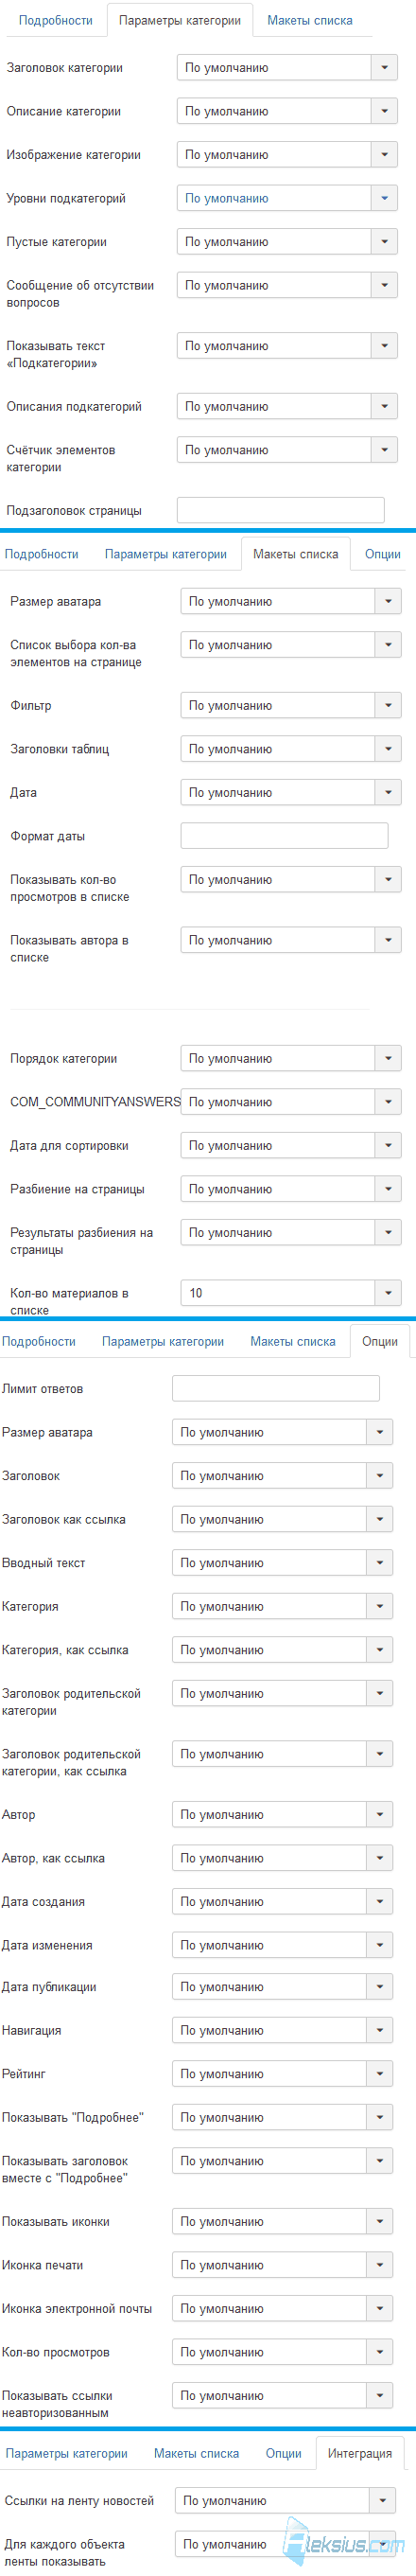Open the Иконка печати dropdown
The width and height of the screenshot is (416, 2576).
282,2265
